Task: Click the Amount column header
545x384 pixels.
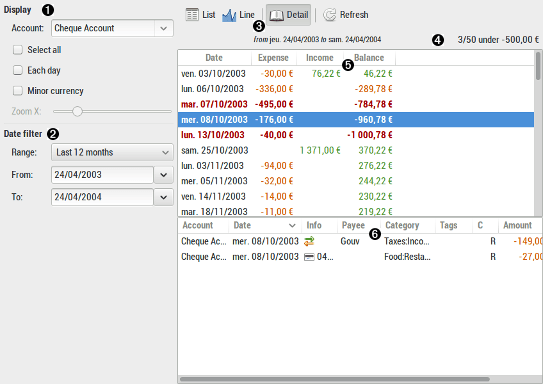Action: click(520, 226)
